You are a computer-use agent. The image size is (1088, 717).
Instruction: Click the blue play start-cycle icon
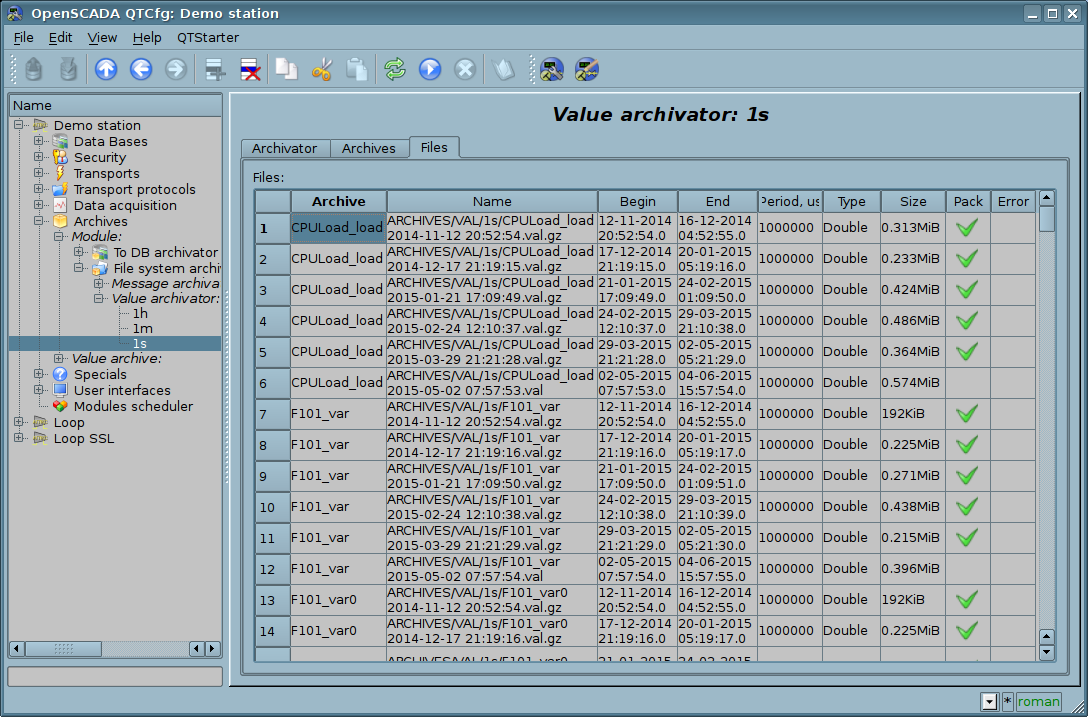tap(430, 69)
